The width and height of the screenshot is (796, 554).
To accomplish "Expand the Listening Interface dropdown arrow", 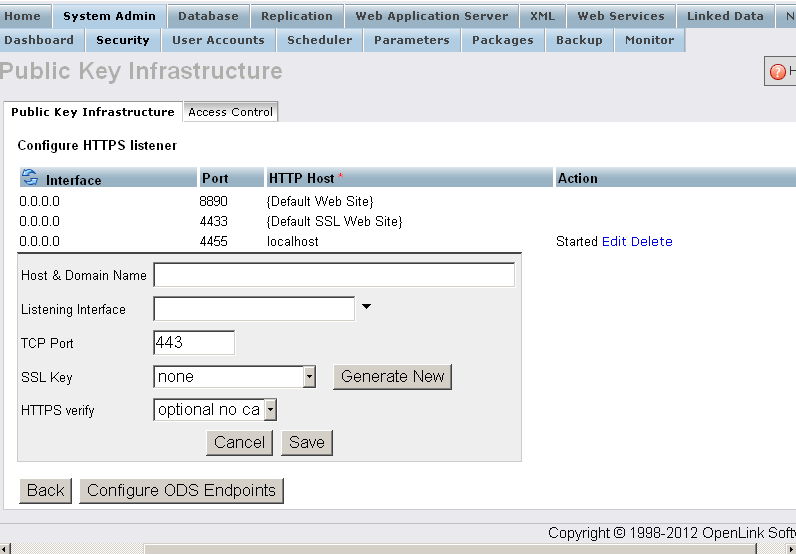I will click(366, 308).
